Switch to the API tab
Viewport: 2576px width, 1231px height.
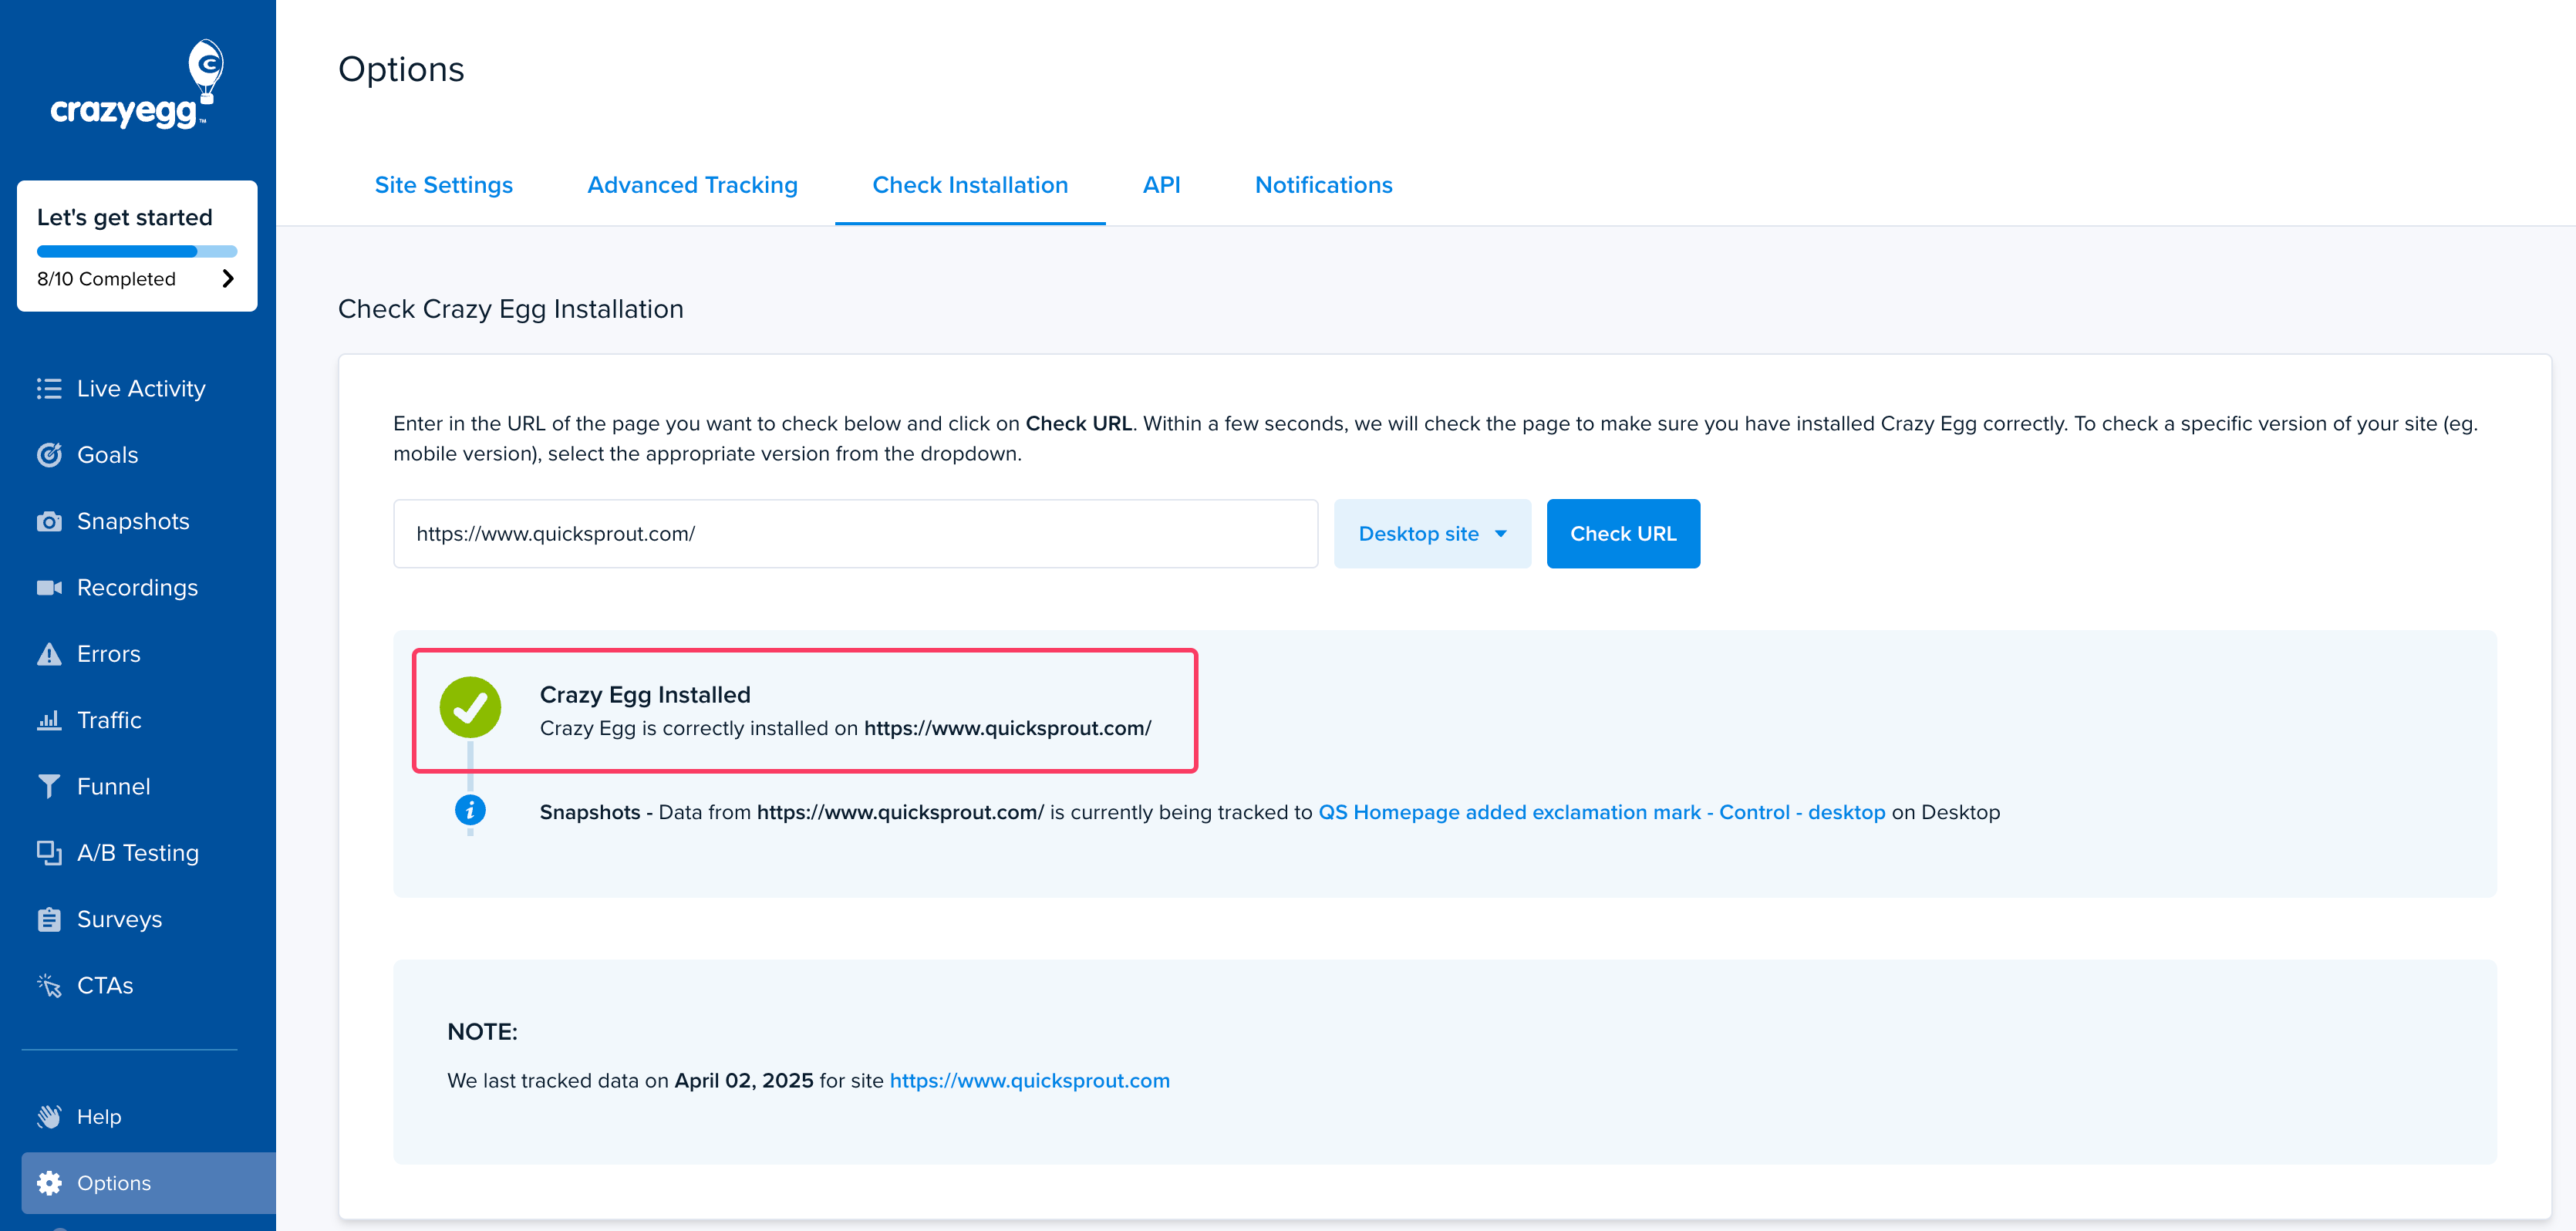(x=1161, y=185)
